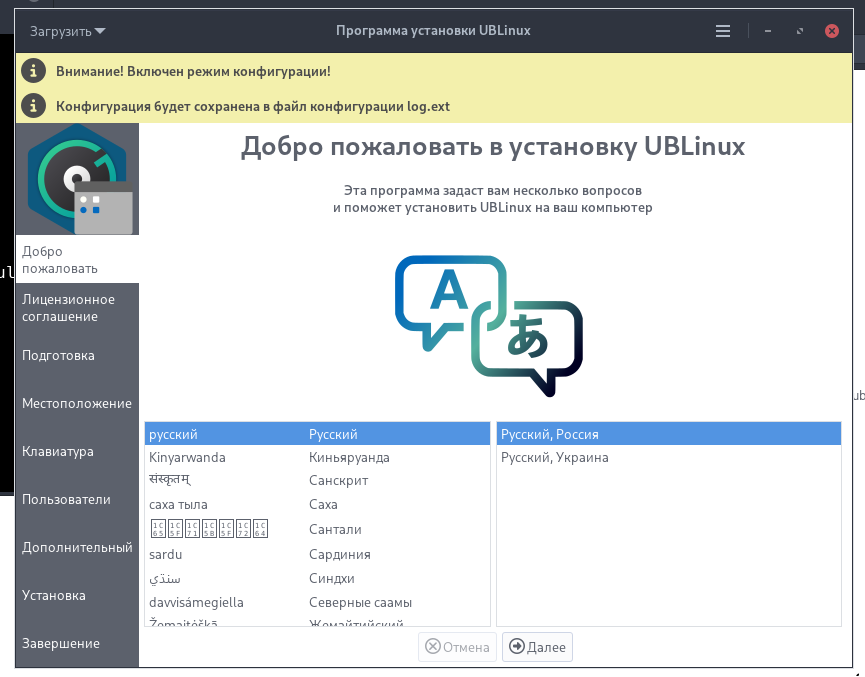Choose the Синдхи language row
The height and width of the screenshot is (677, 865).
pyautogui.click(x=317, y=578)
